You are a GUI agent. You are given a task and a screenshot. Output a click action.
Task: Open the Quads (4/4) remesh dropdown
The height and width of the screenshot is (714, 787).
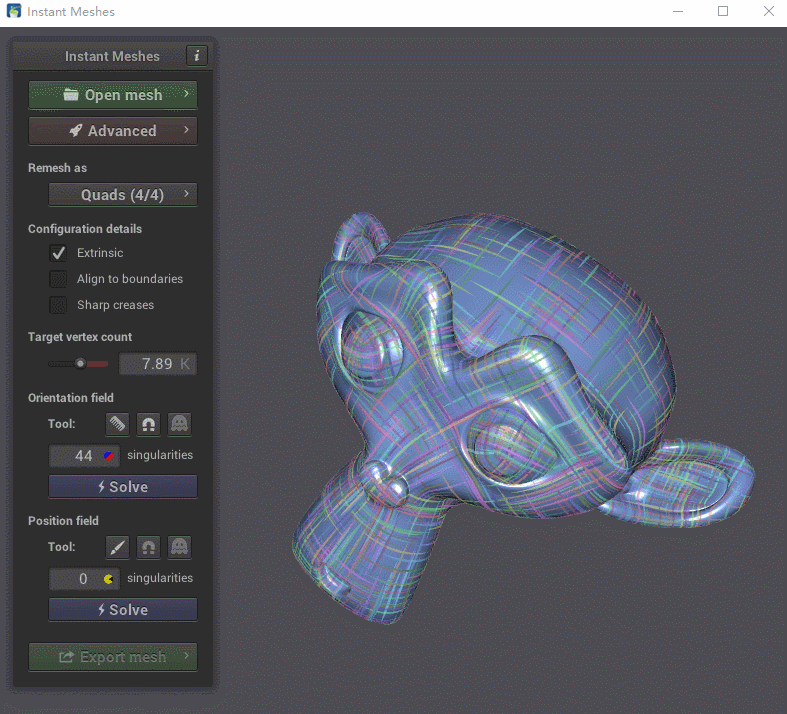point(123,195)
